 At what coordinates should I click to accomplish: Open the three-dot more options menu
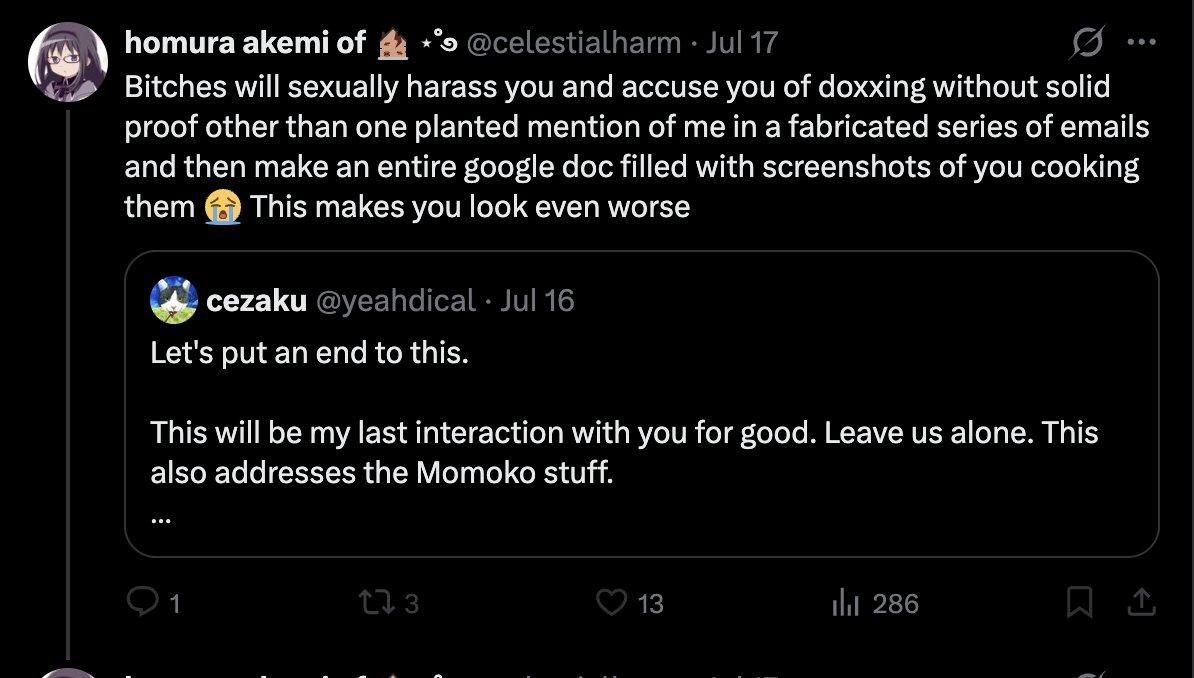coord(1141,42)
